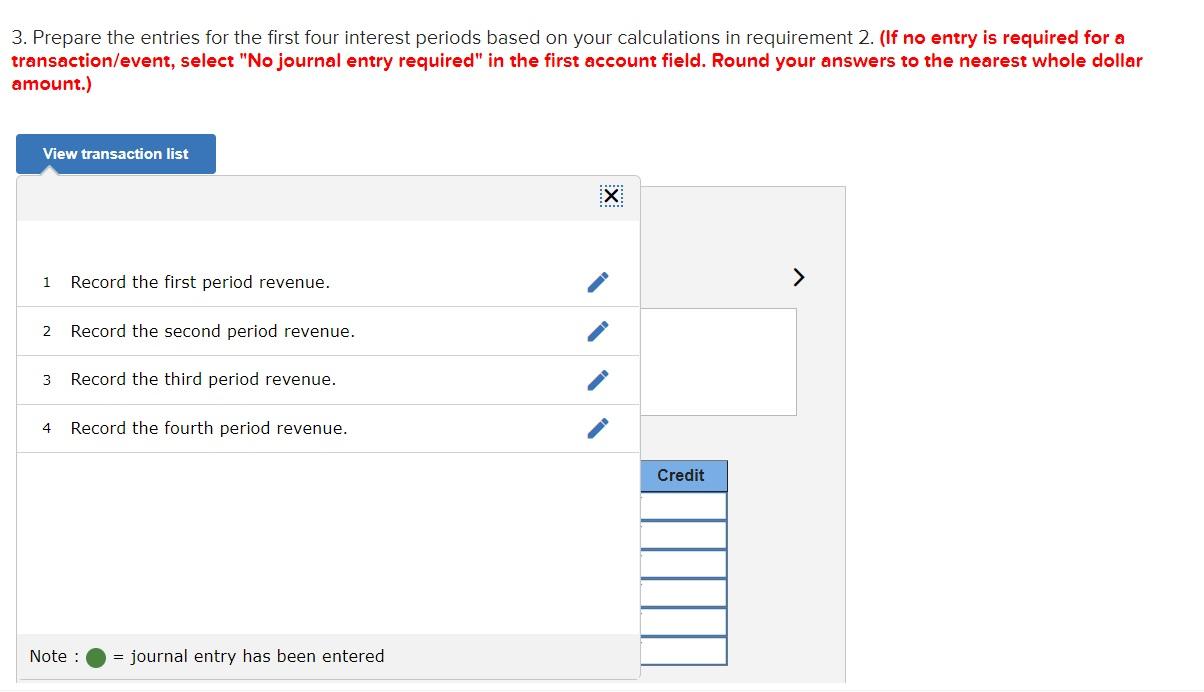Viewport: 1204px width, 692px height.
Task: Select the Credit column header
Action: (x=683, y=476)
